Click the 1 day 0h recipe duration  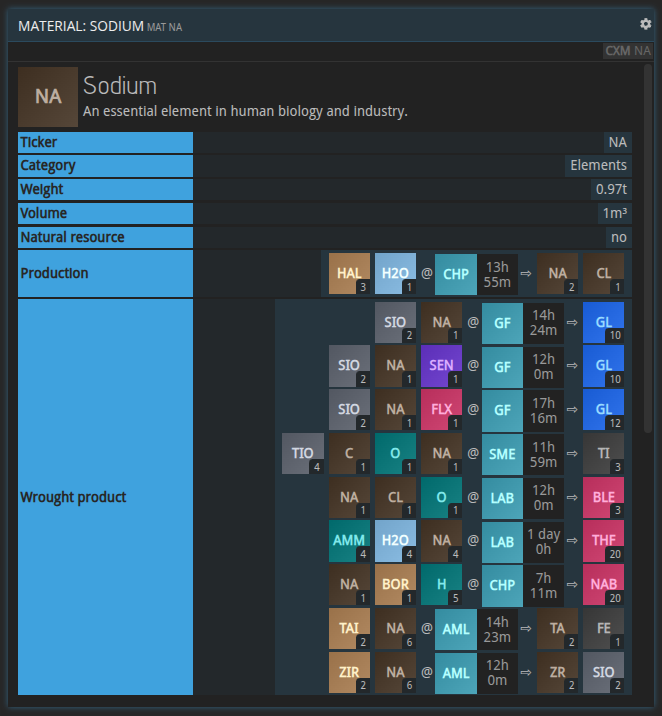pyautogui.click(x=543, y=542)
